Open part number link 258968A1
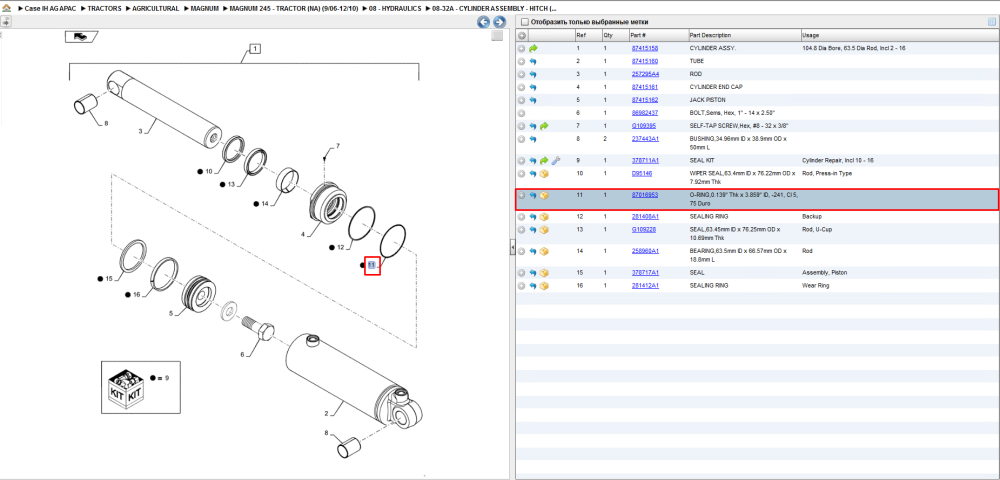 [645, 251]
